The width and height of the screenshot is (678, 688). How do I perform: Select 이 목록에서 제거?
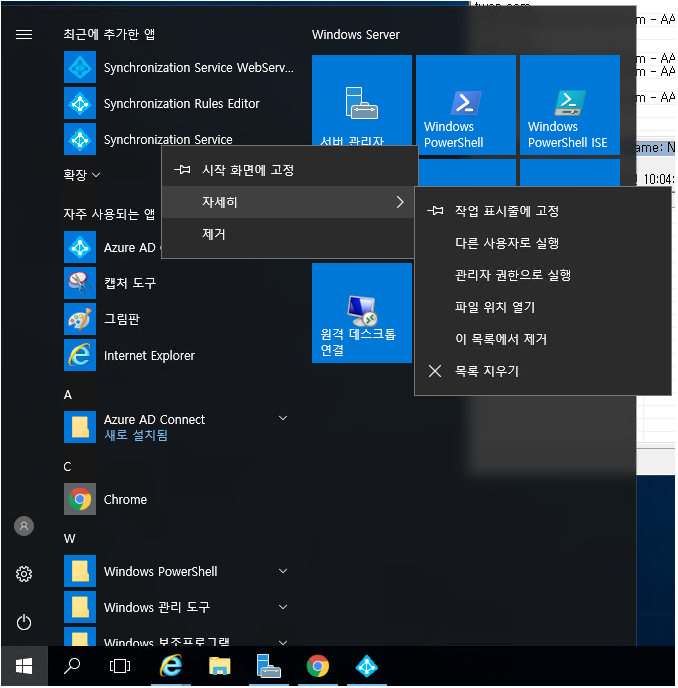pos(543,339)
